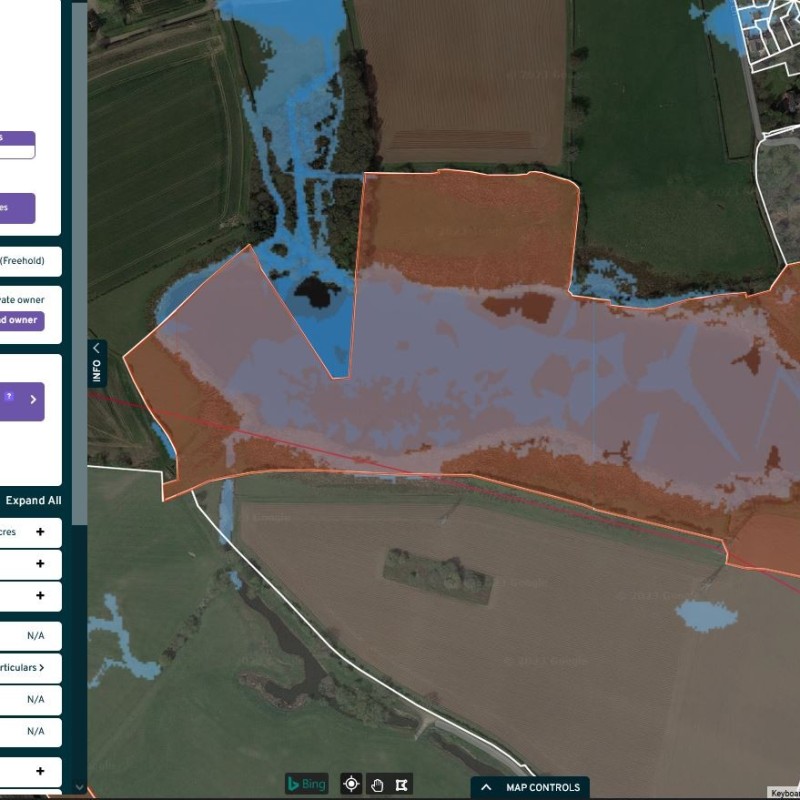Open the MAP CONTROLS panel
This screenshot has height=800, width=800.
pyautogui.click(x=530, y=787)
